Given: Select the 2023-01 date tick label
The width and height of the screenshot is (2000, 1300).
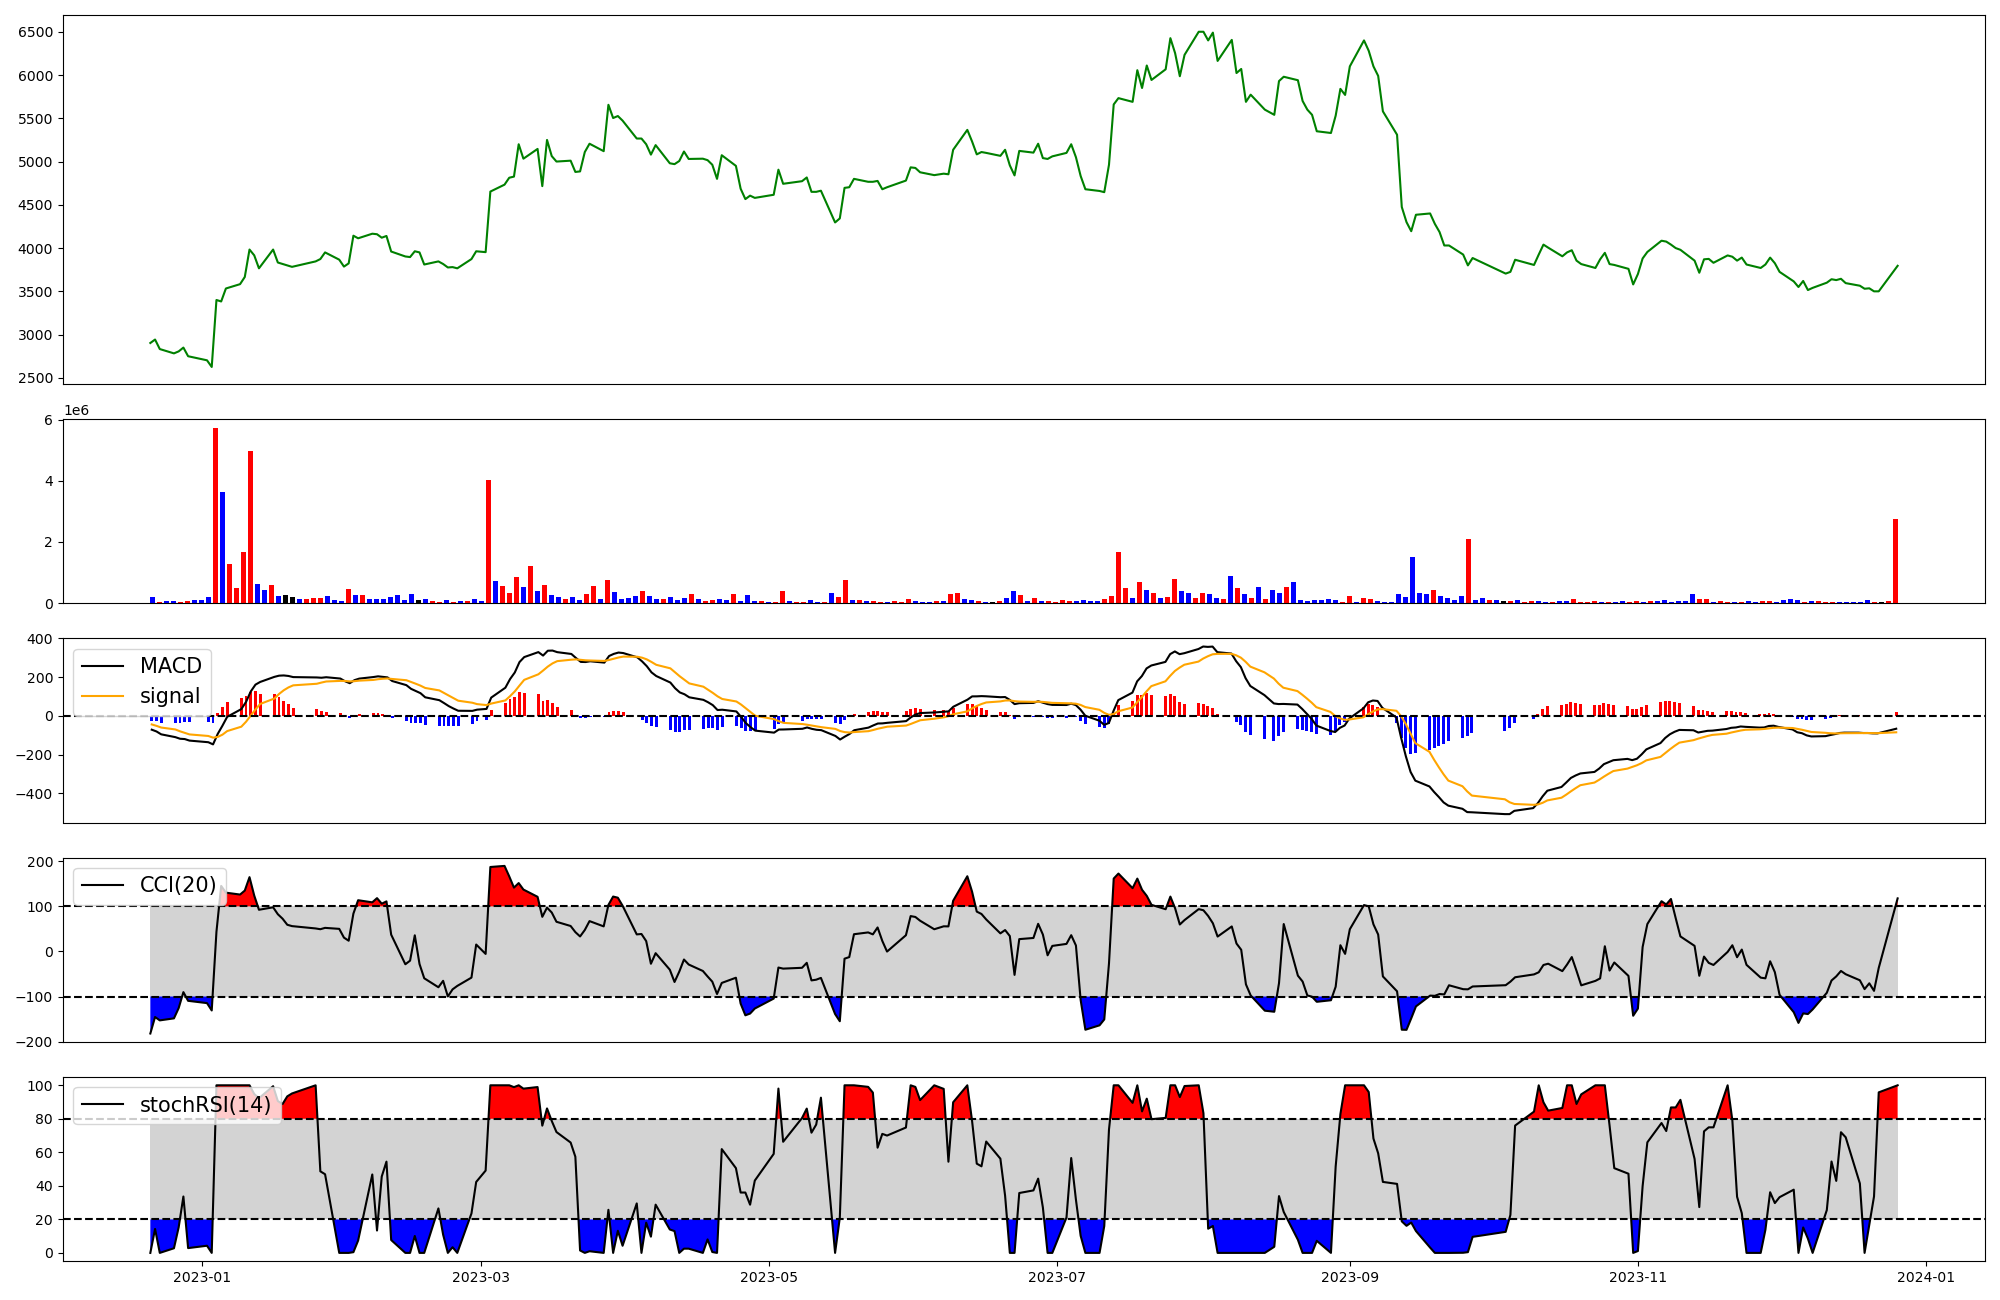Looking at the screenshot, I should click(203, 1277).
